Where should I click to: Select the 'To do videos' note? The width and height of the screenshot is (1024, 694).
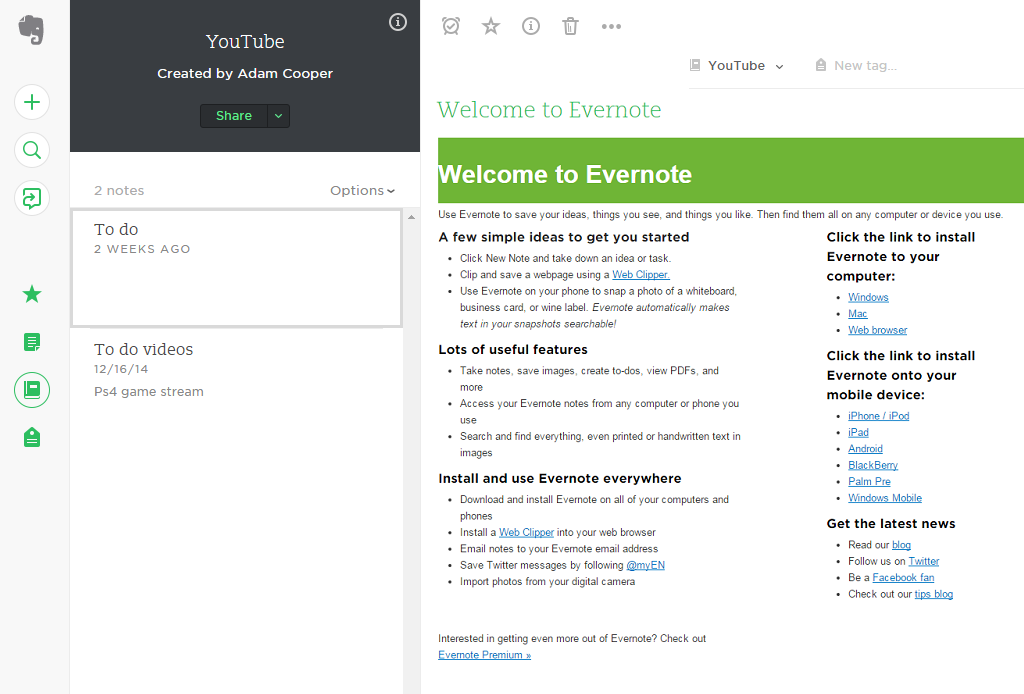(x=236, y=371)
